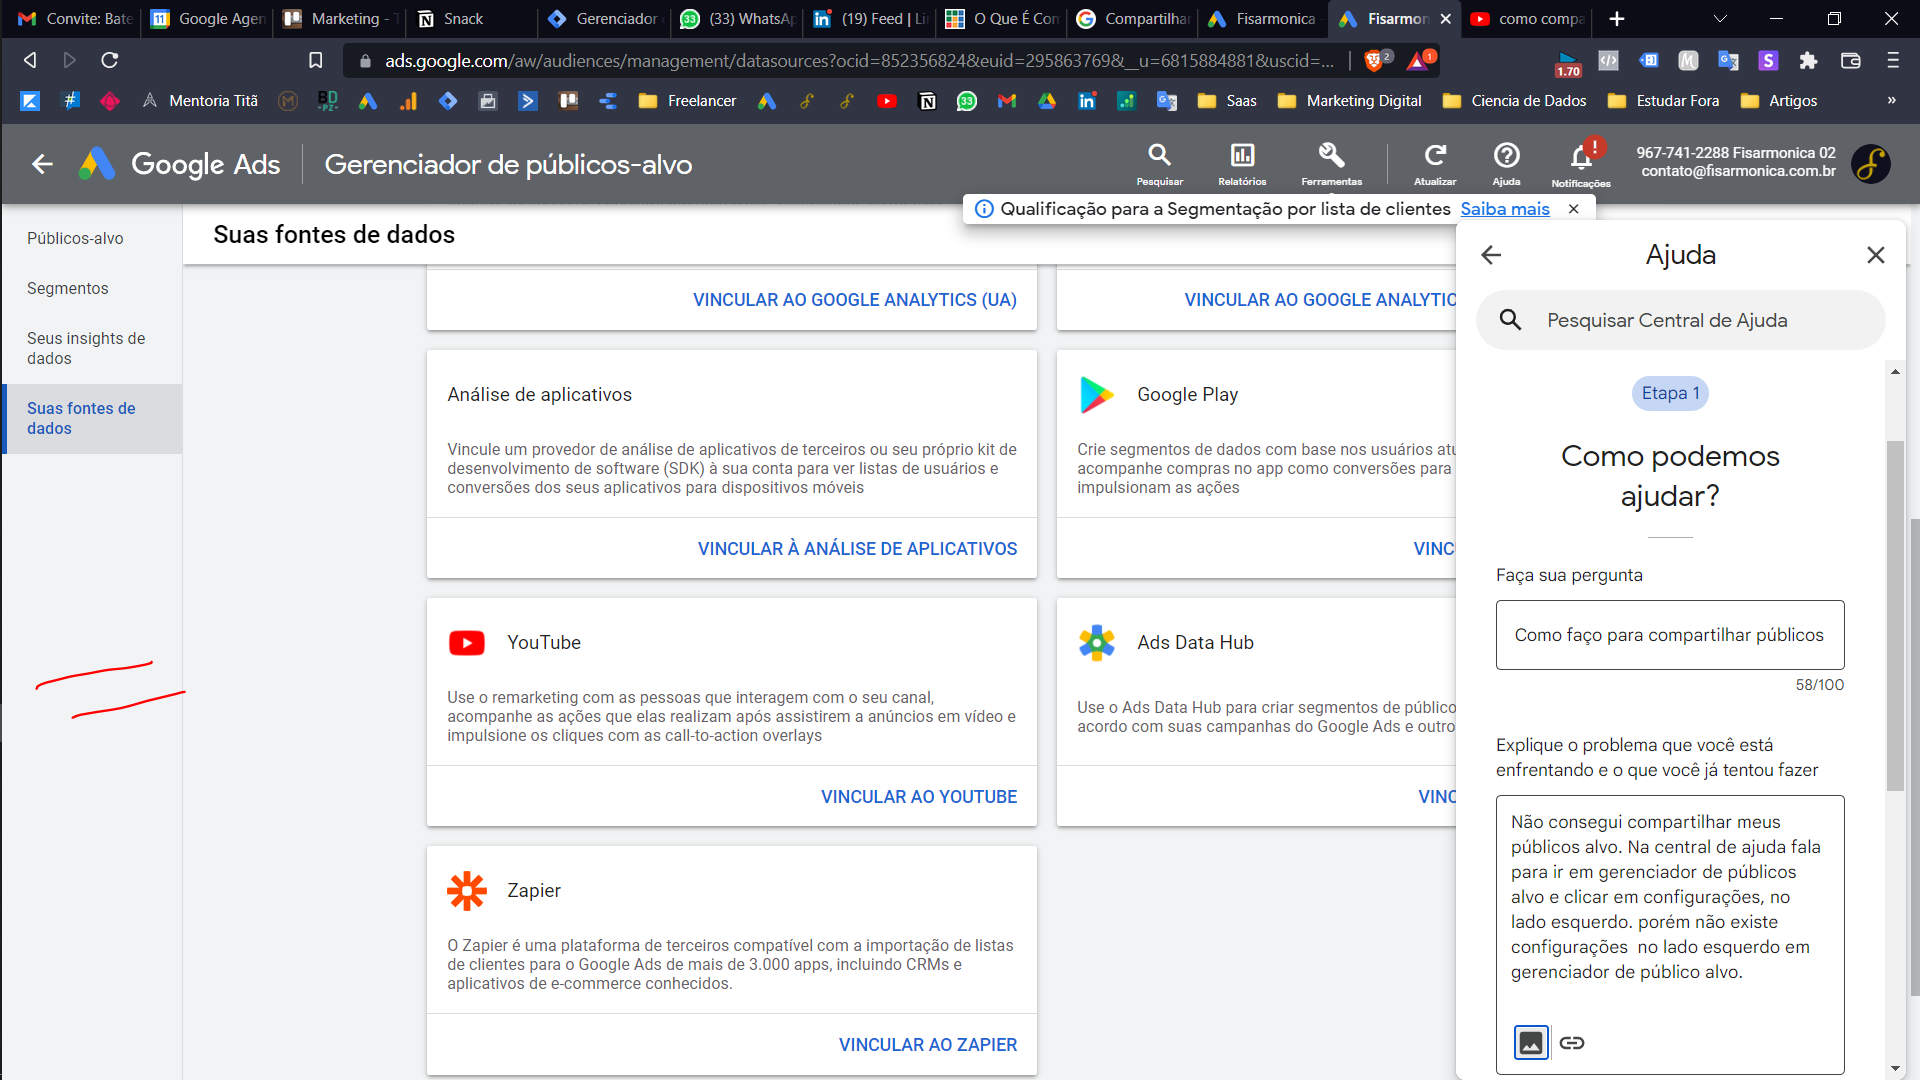Open the Freelancer bookmarks folder
1920x1080 pixels.
pos(687,101)
